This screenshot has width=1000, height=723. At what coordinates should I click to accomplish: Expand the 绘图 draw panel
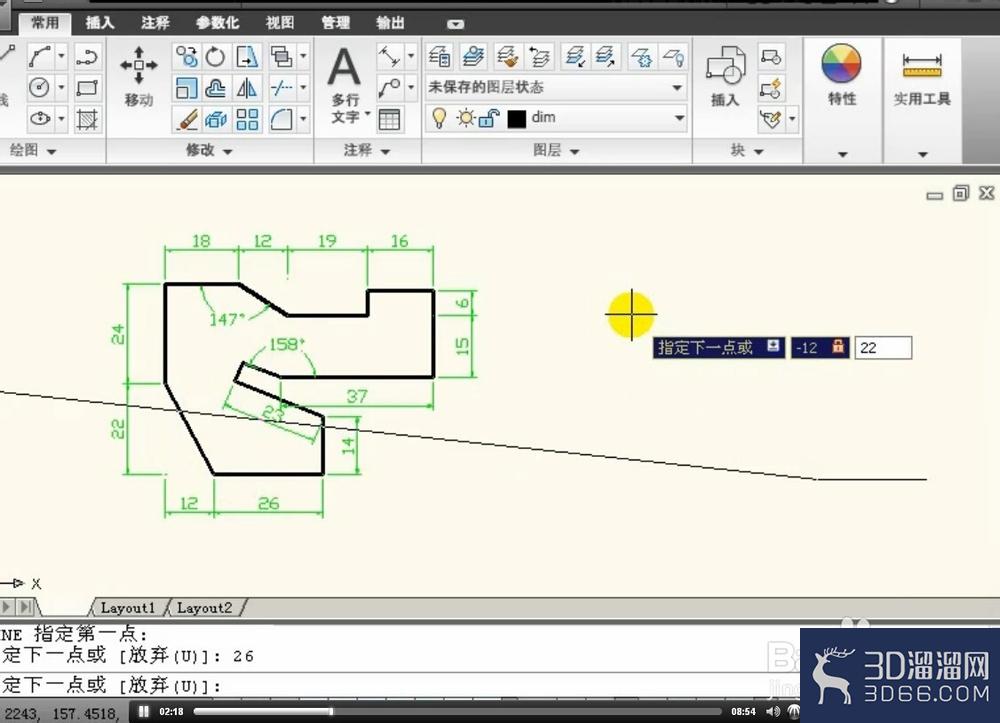(33, 150)
